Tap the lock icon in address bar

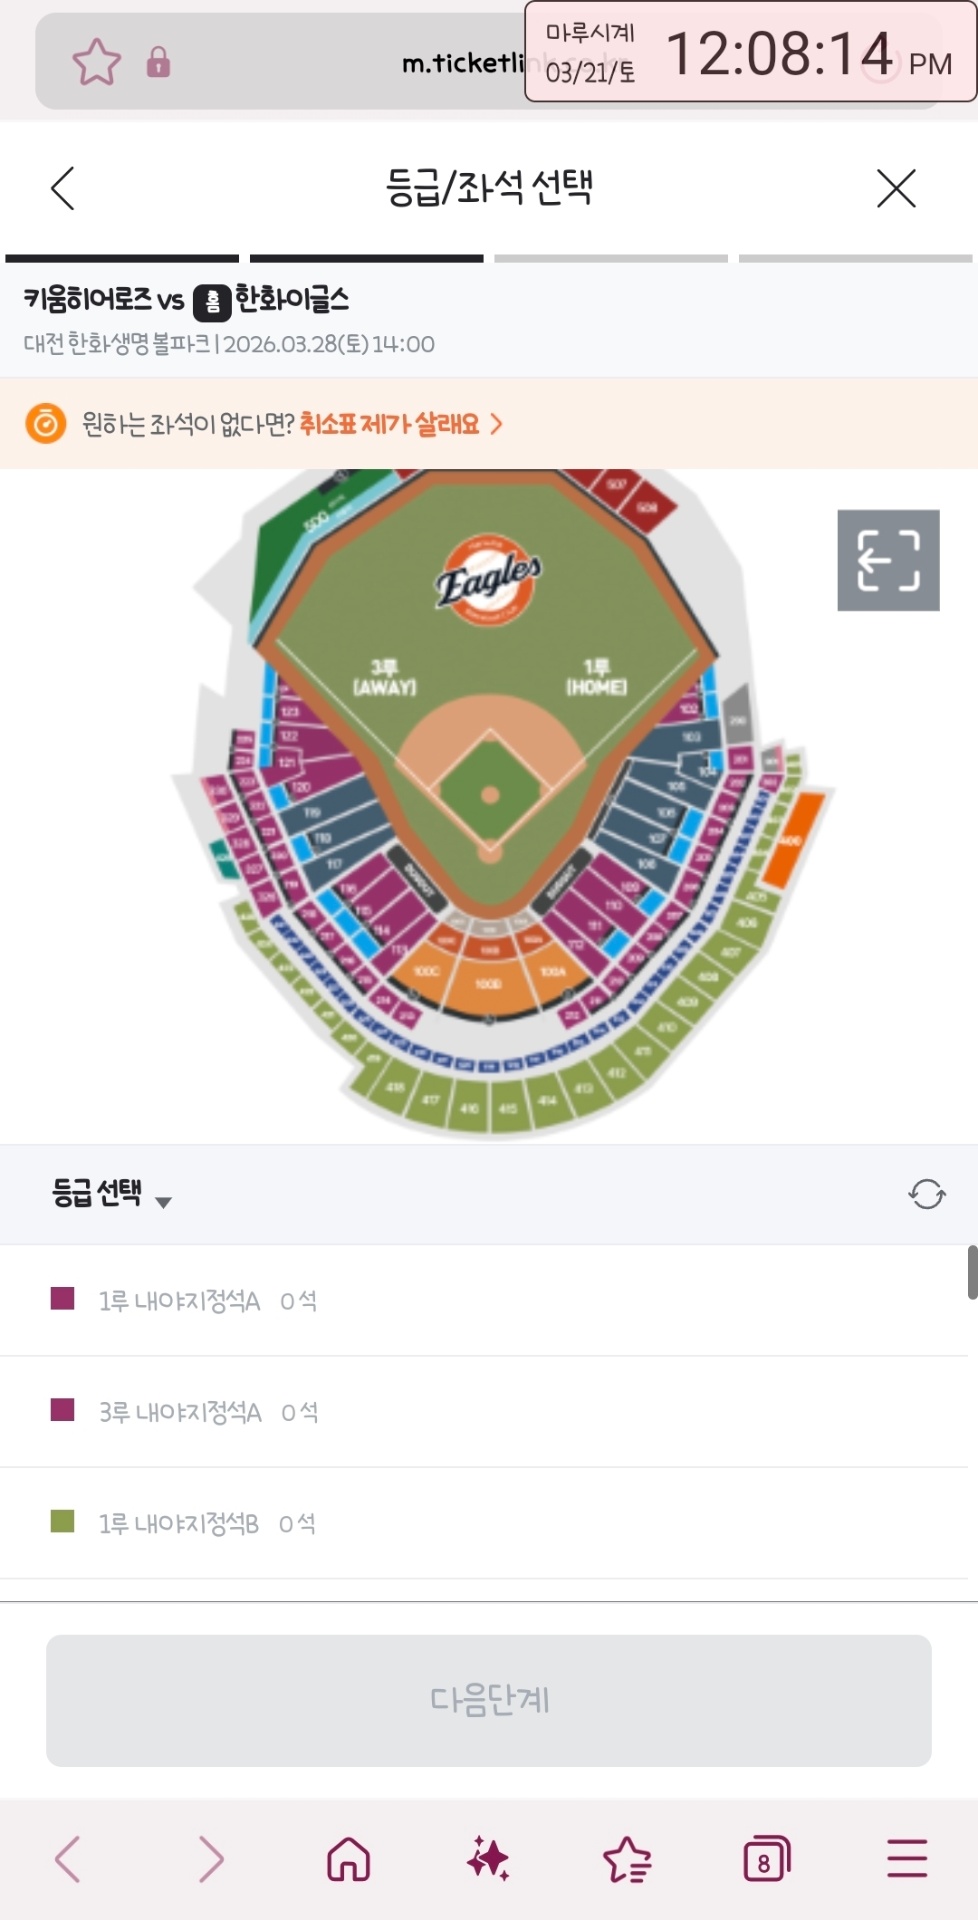point(158,62)
